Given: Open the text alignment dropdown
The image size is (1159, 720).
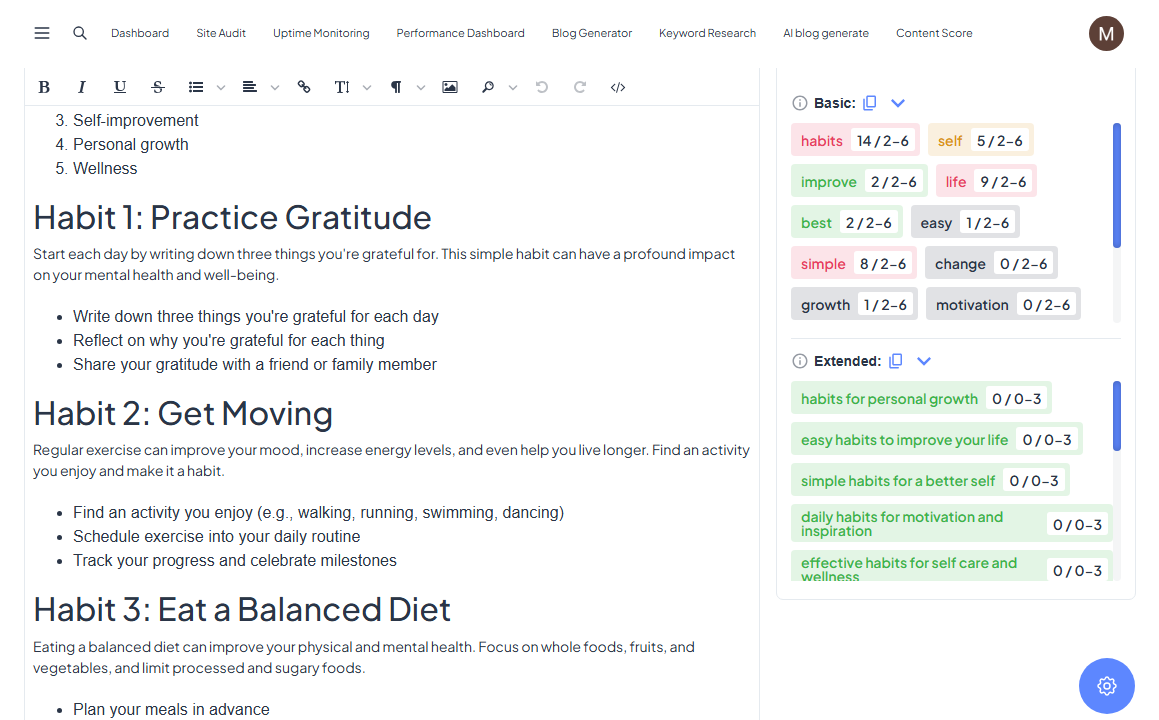Looking at the screenshot, I should [275, 87].
